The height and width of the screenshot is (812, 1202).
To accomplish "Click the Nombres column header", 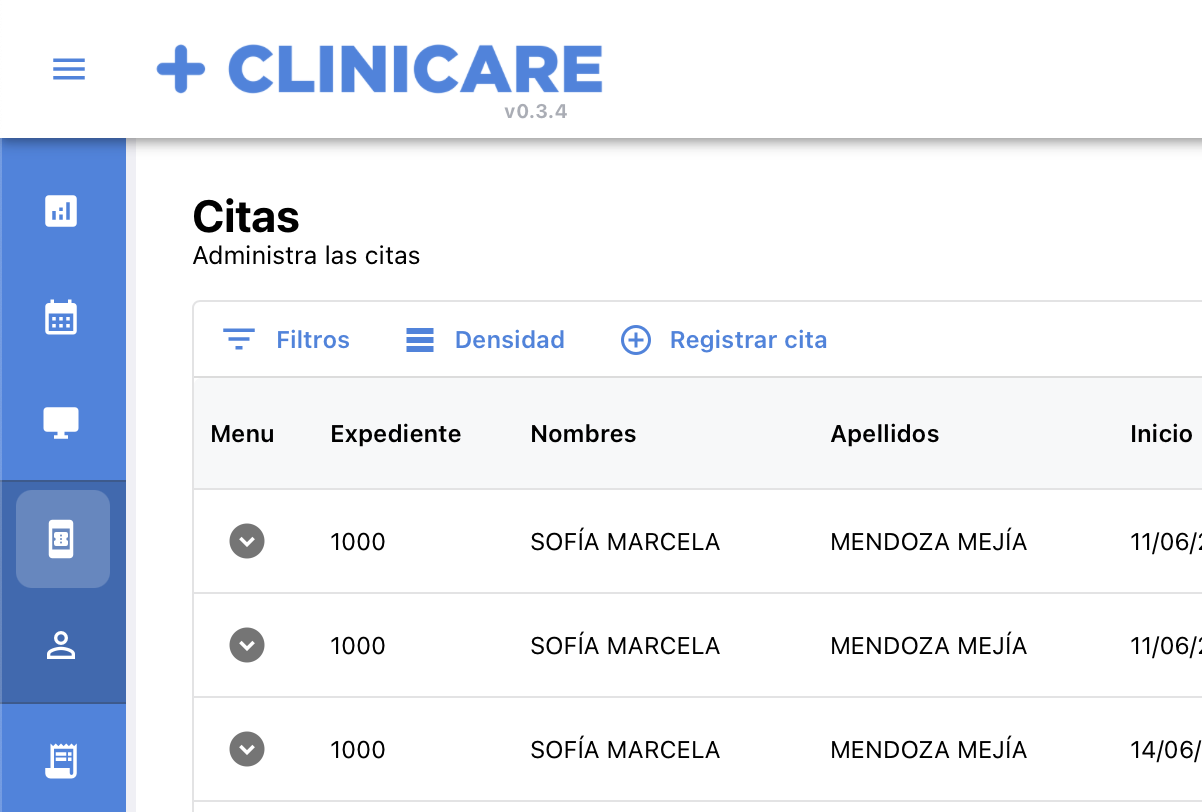I will pos(583,434).
